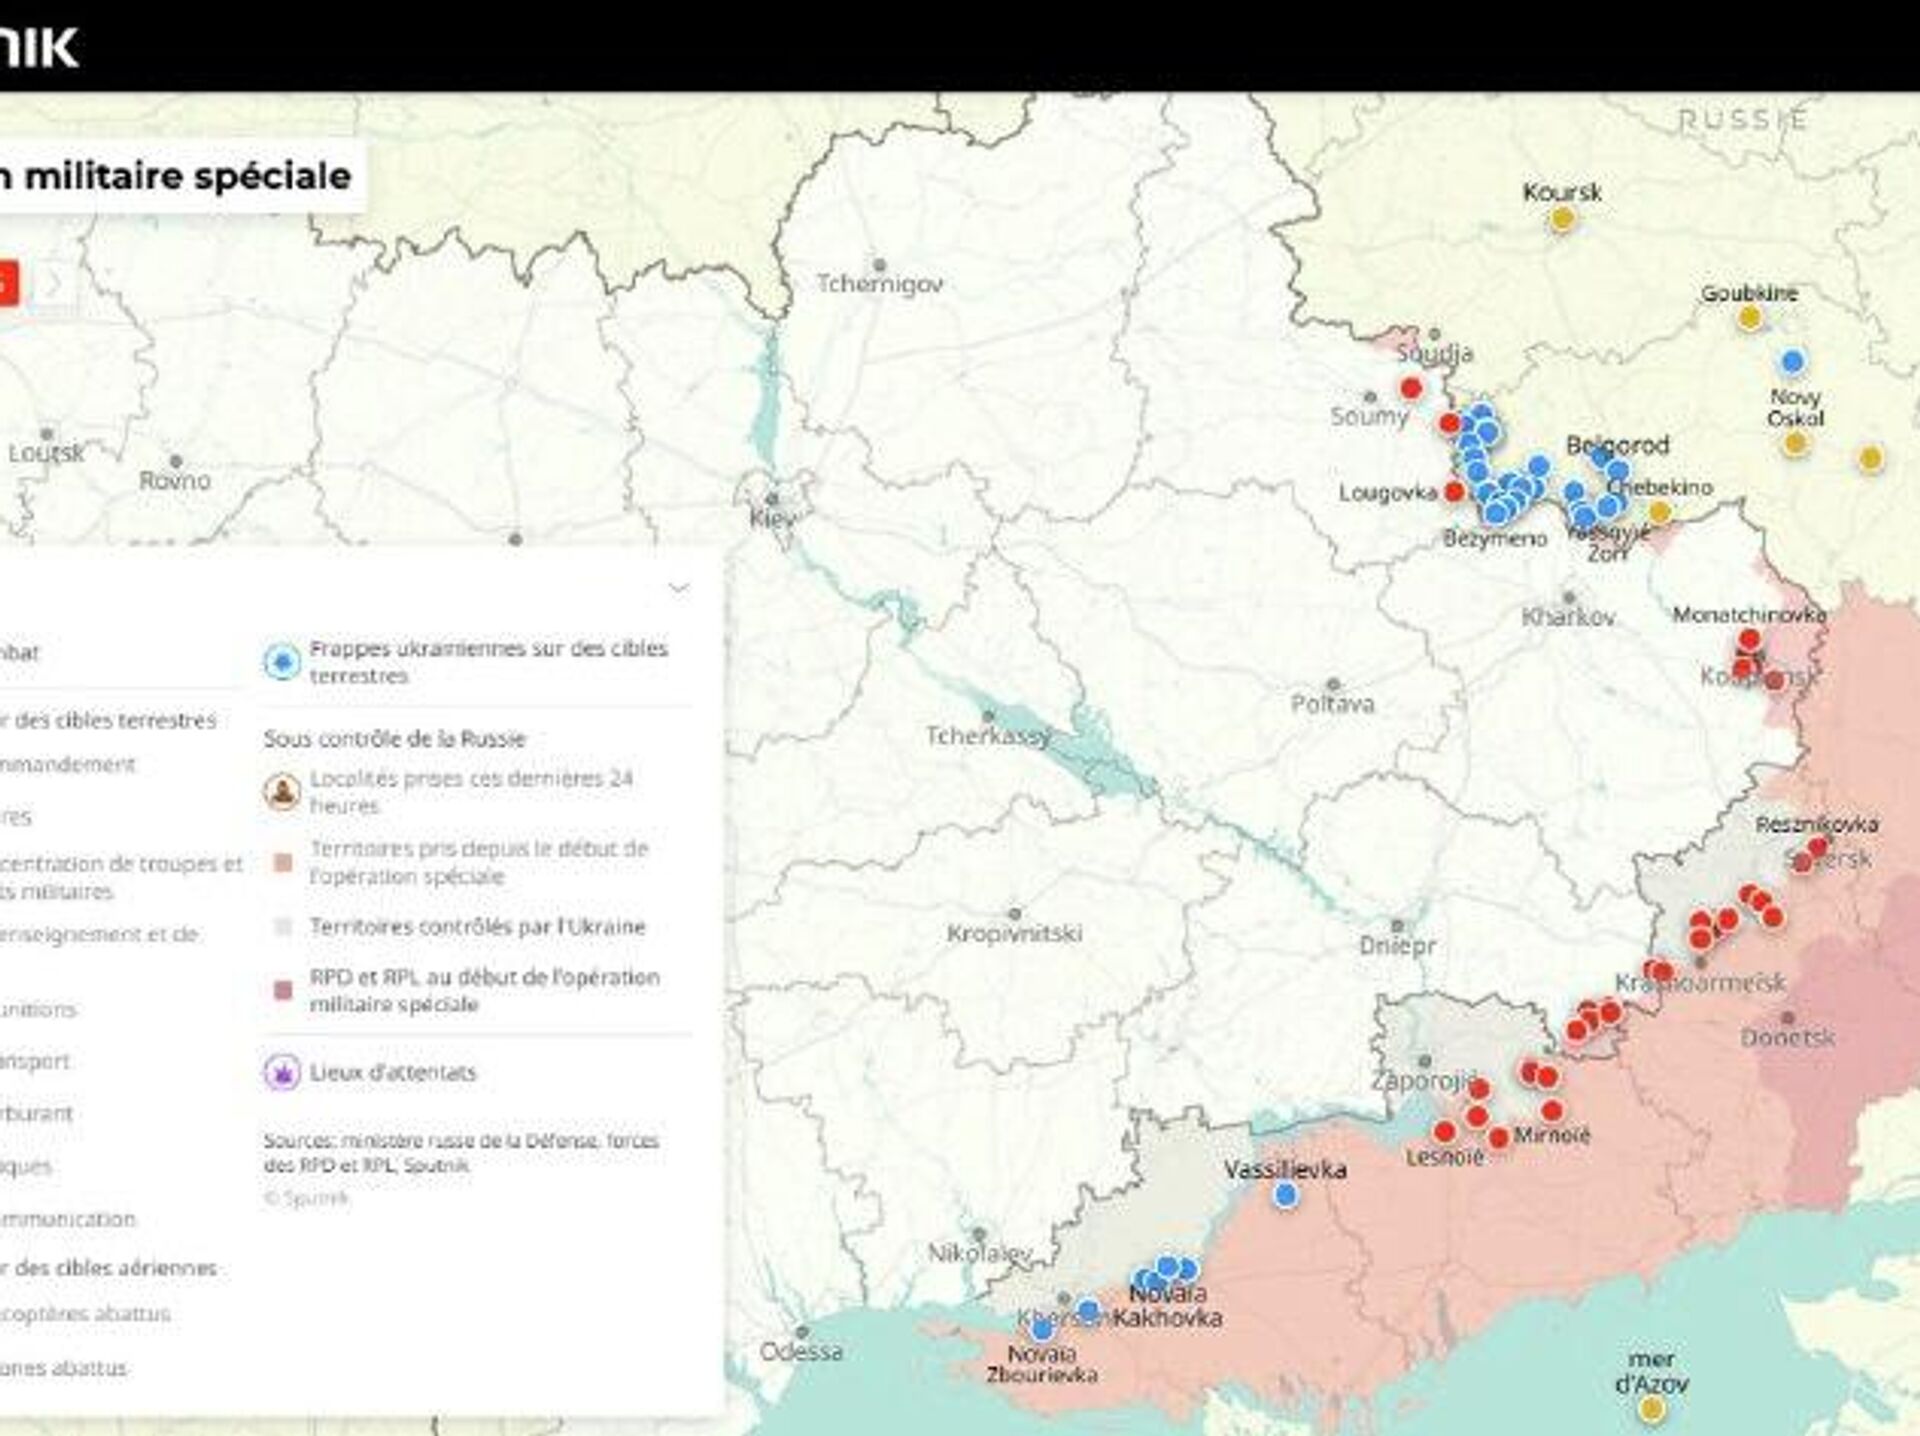Click the yellow marker at Goubkine
Image resolution: width=1920 pixels, height=1436 pixels.
(x=1749, y=319)
